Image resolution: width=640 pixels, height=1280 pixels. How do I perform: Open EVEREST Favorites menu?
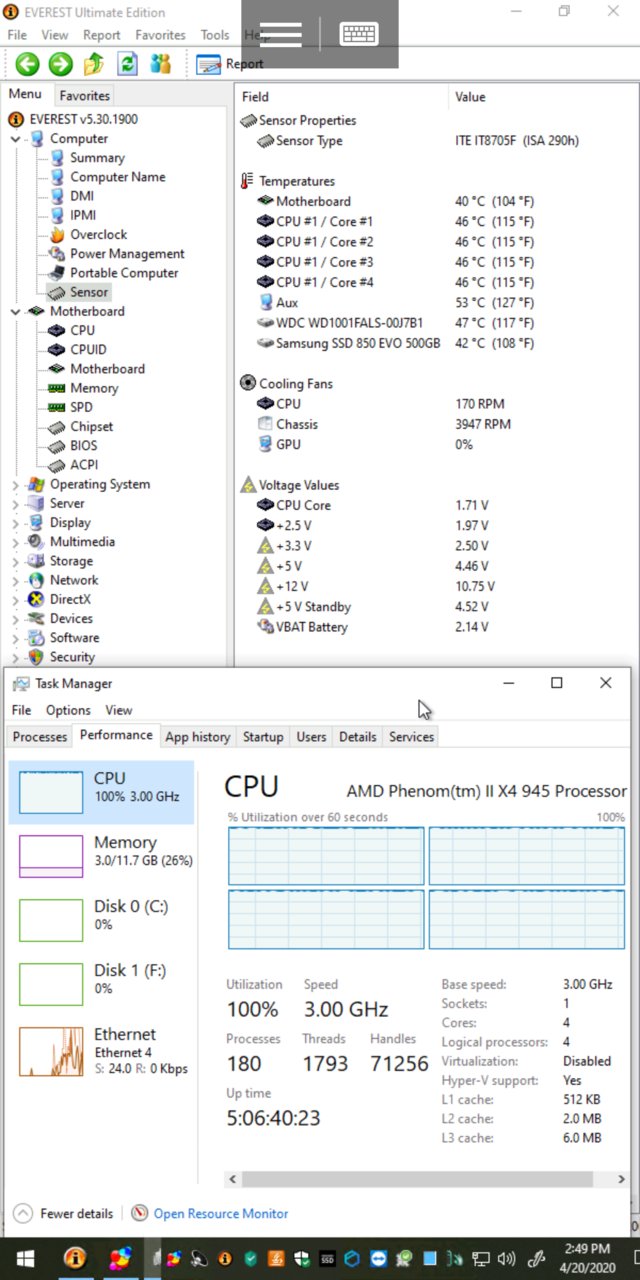(x=160, y=35)
